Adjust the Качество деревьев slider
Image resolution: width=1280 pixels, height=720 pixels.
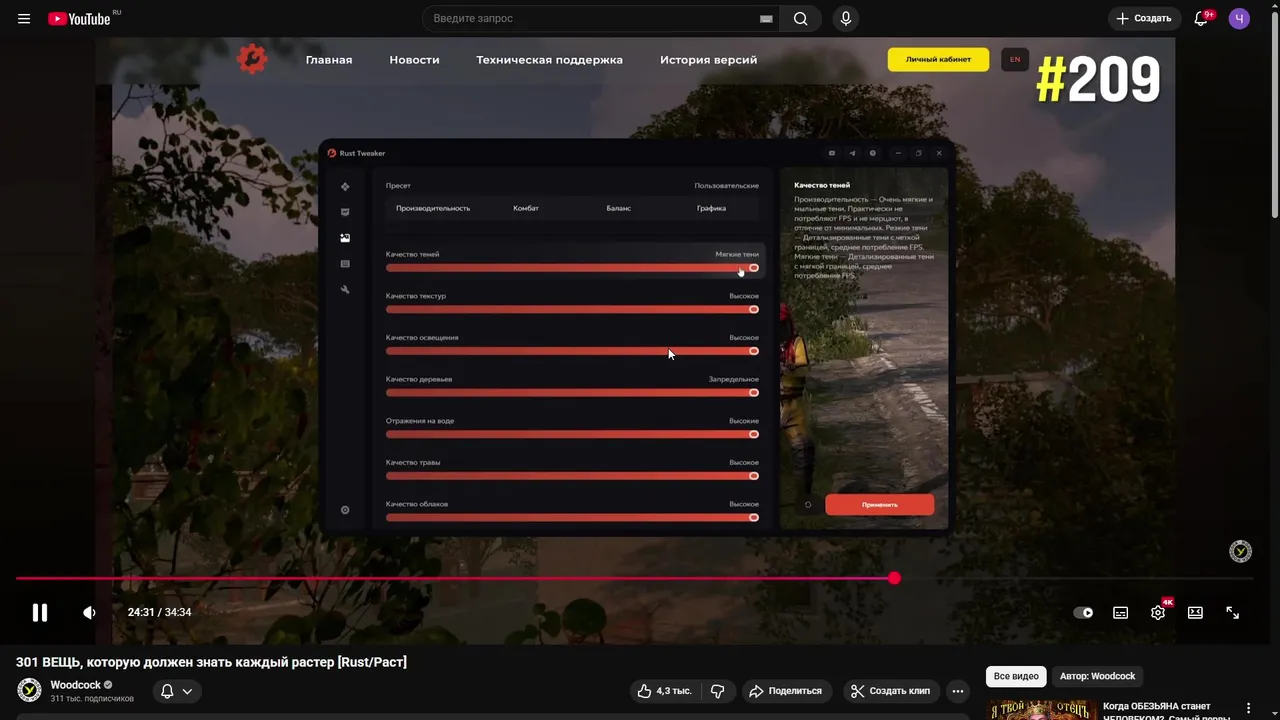[x=572, y=392]
